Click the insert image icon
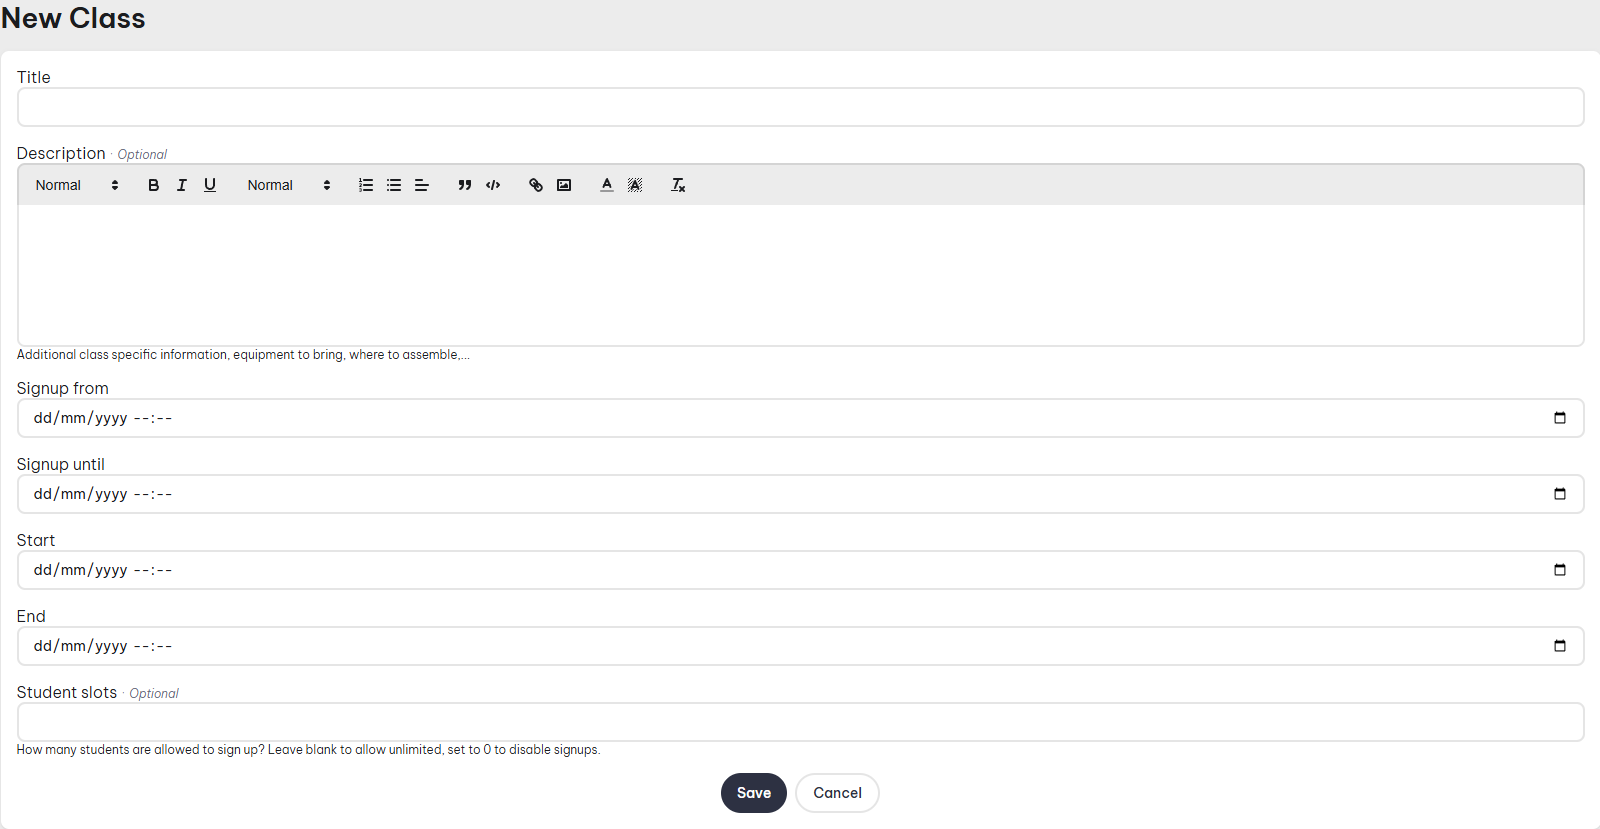The height and width of the screenshot is (829, 1600). coord(564,185)
